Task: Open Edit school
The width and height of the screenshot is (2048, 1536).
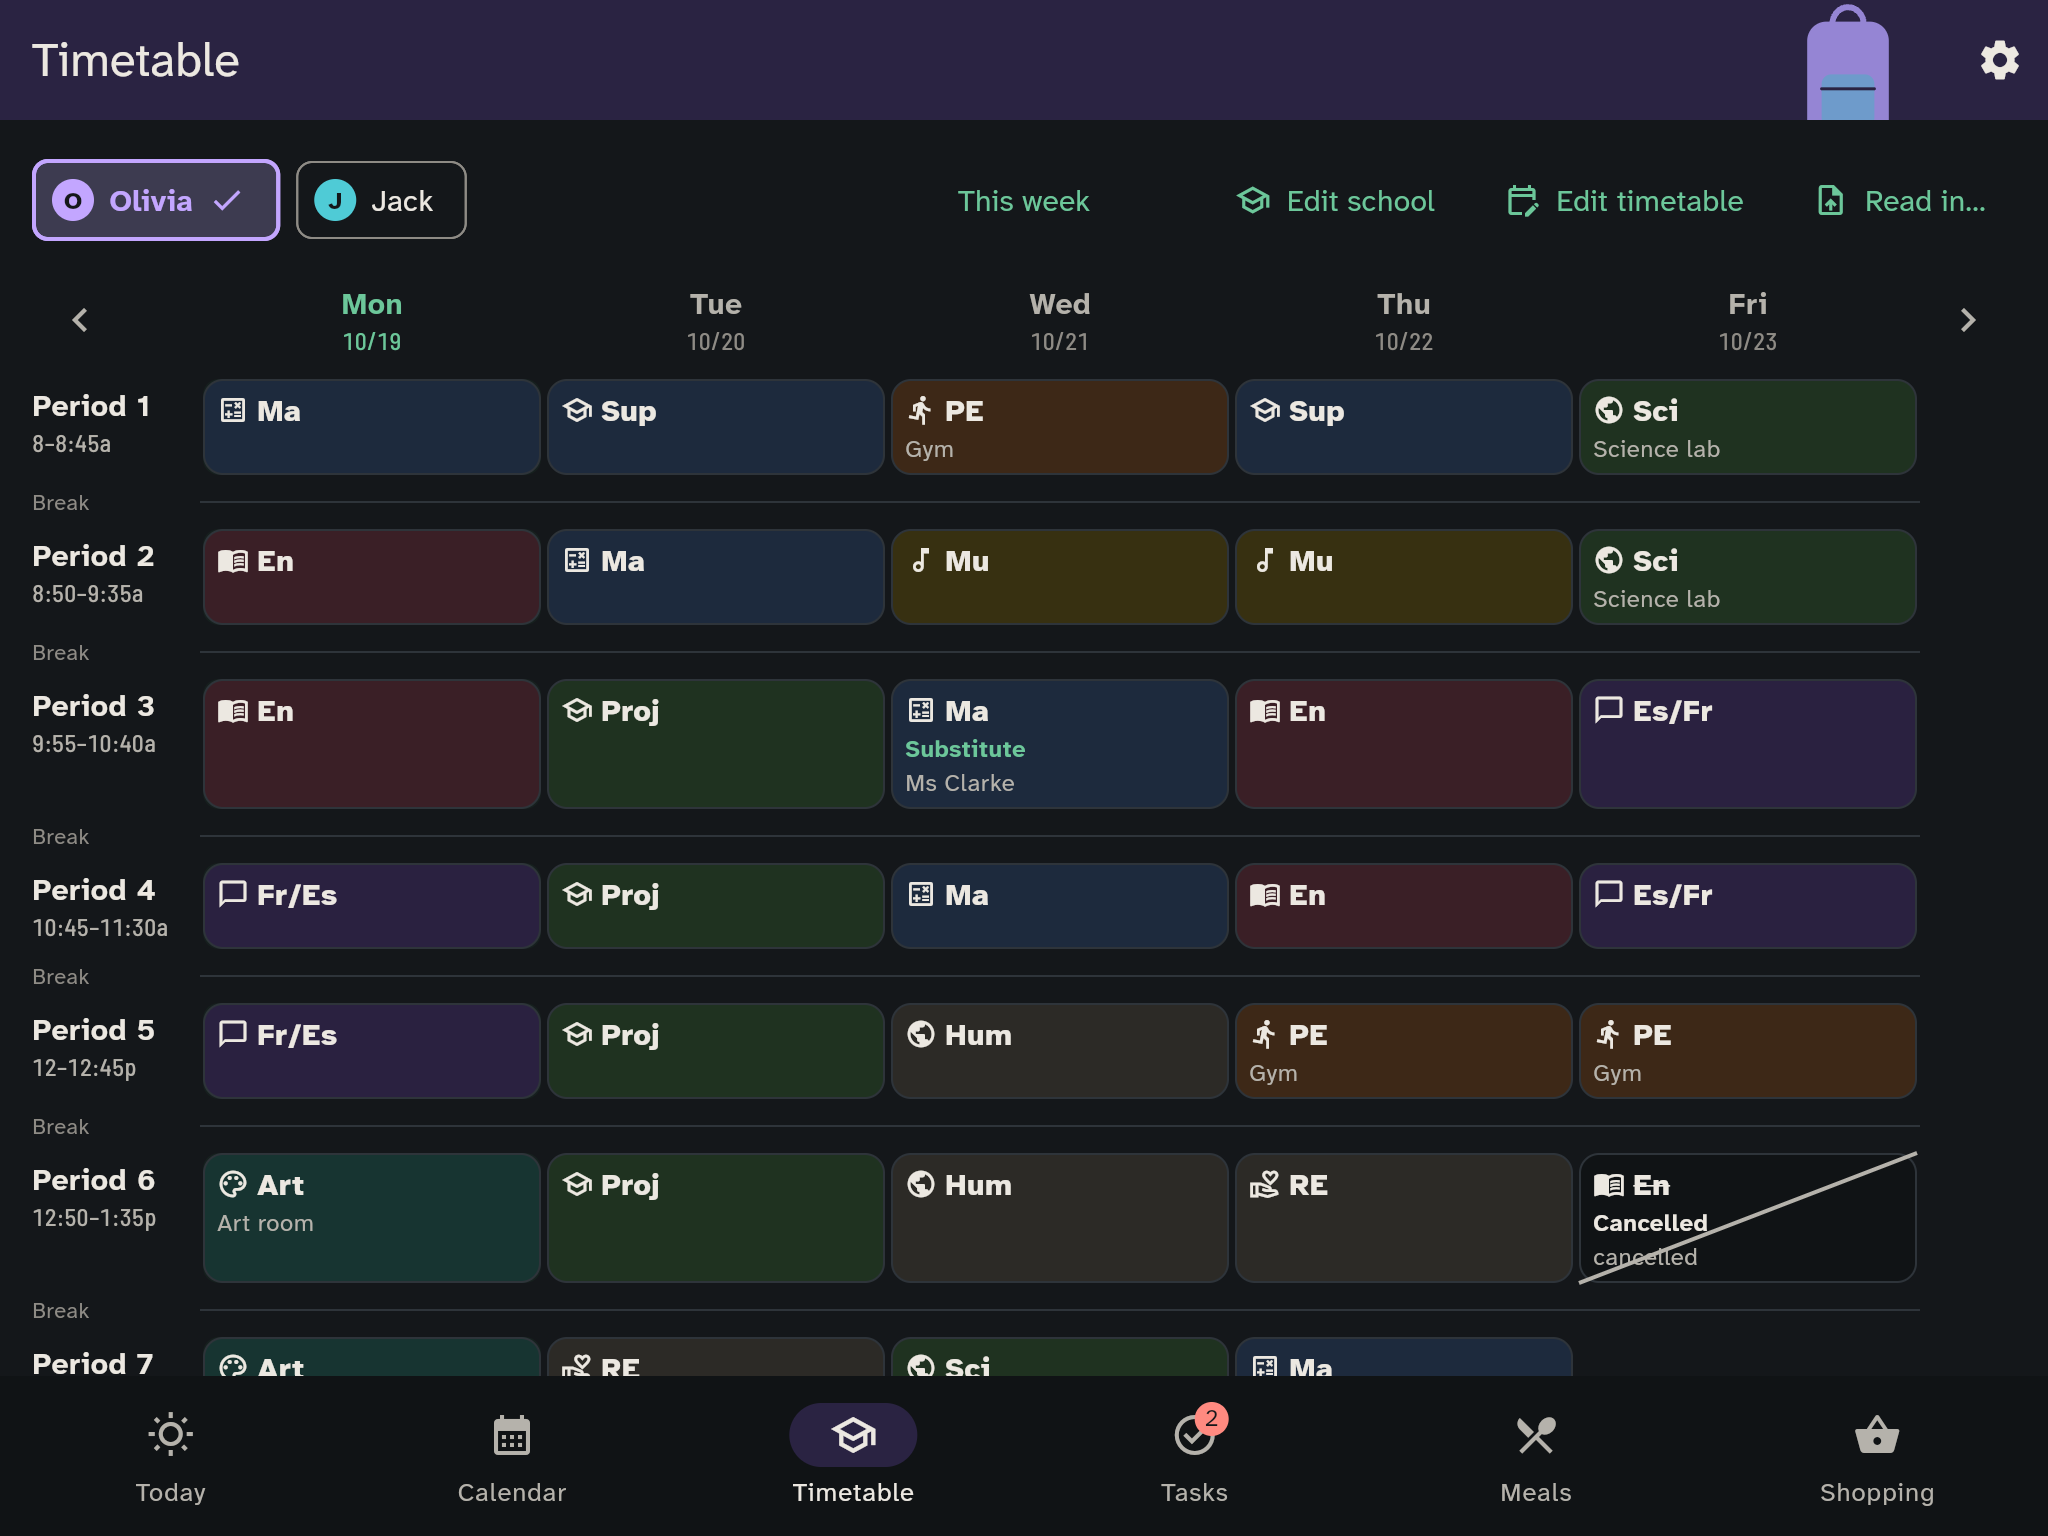Action: pyautogui.click(x=1335, y=201)
